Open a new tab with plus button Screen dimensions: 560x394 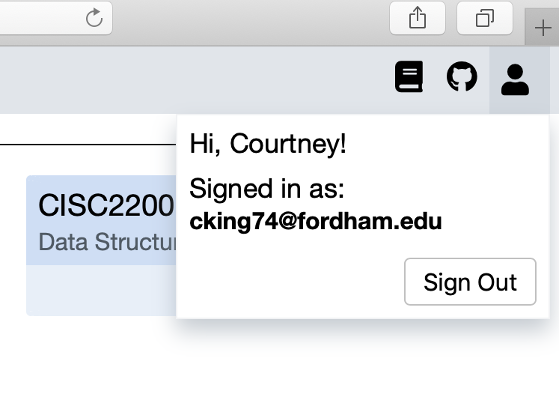click(542, 28)
